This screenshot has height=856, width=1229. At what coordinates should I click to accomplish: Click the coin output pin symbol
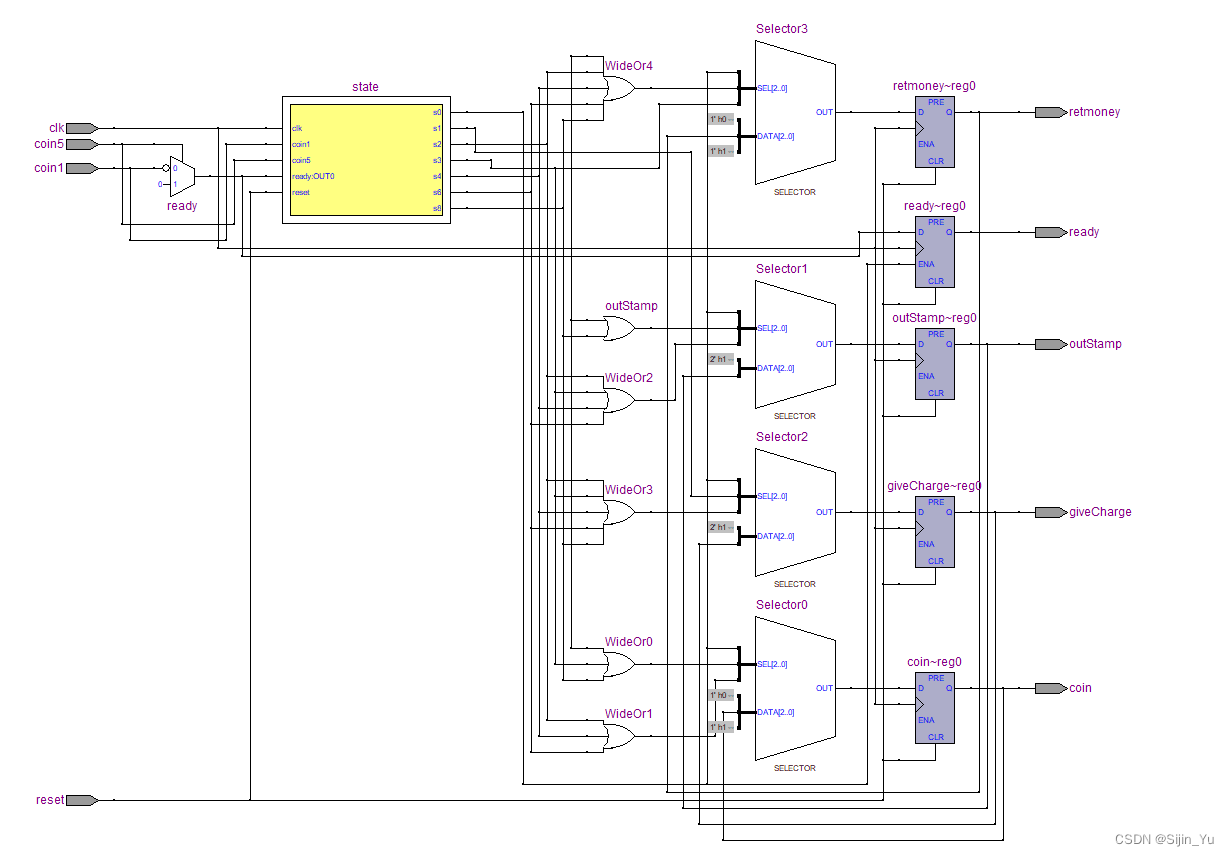(1050, 688)
